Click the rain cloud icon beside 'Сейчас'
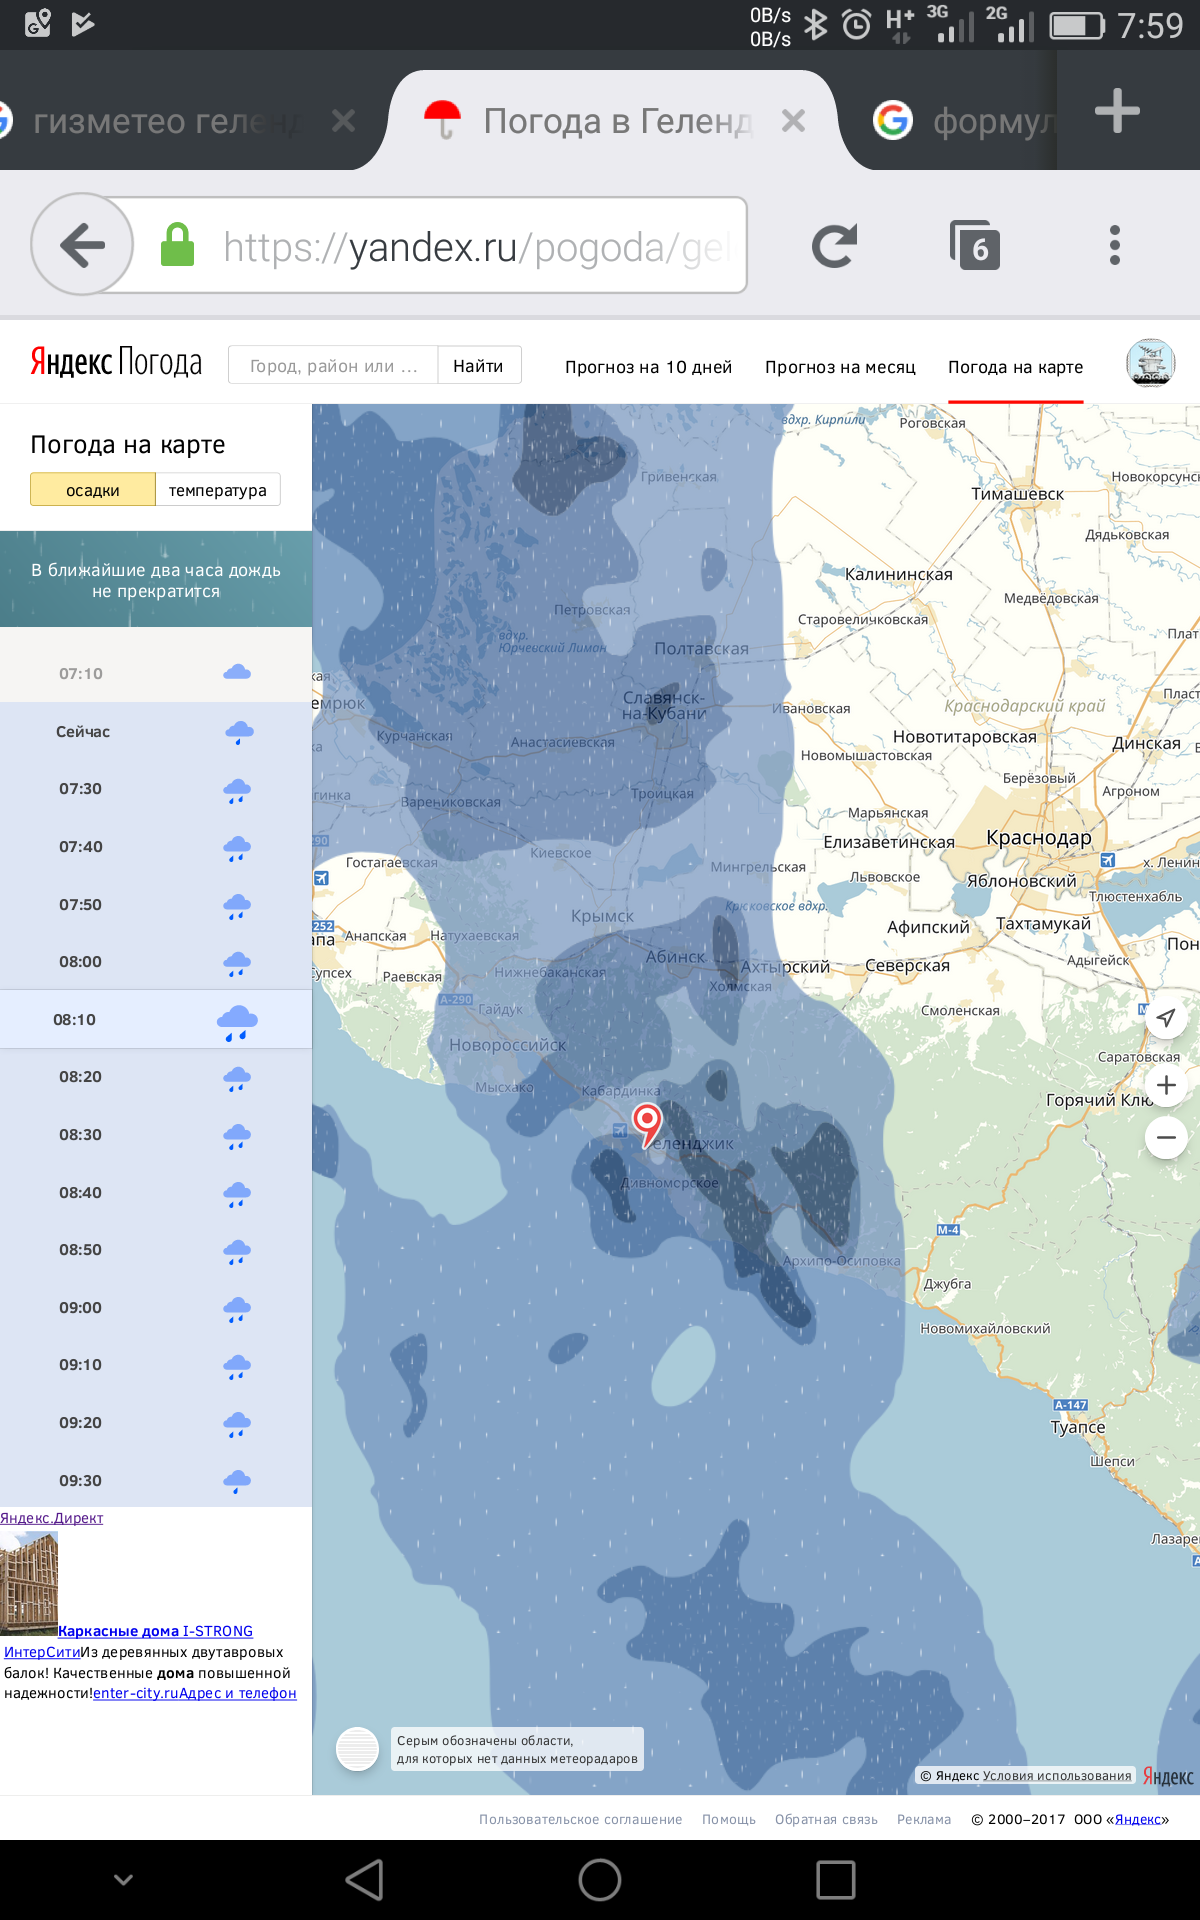Viewport: 1200px width, 1920px height. click(238, 732)
